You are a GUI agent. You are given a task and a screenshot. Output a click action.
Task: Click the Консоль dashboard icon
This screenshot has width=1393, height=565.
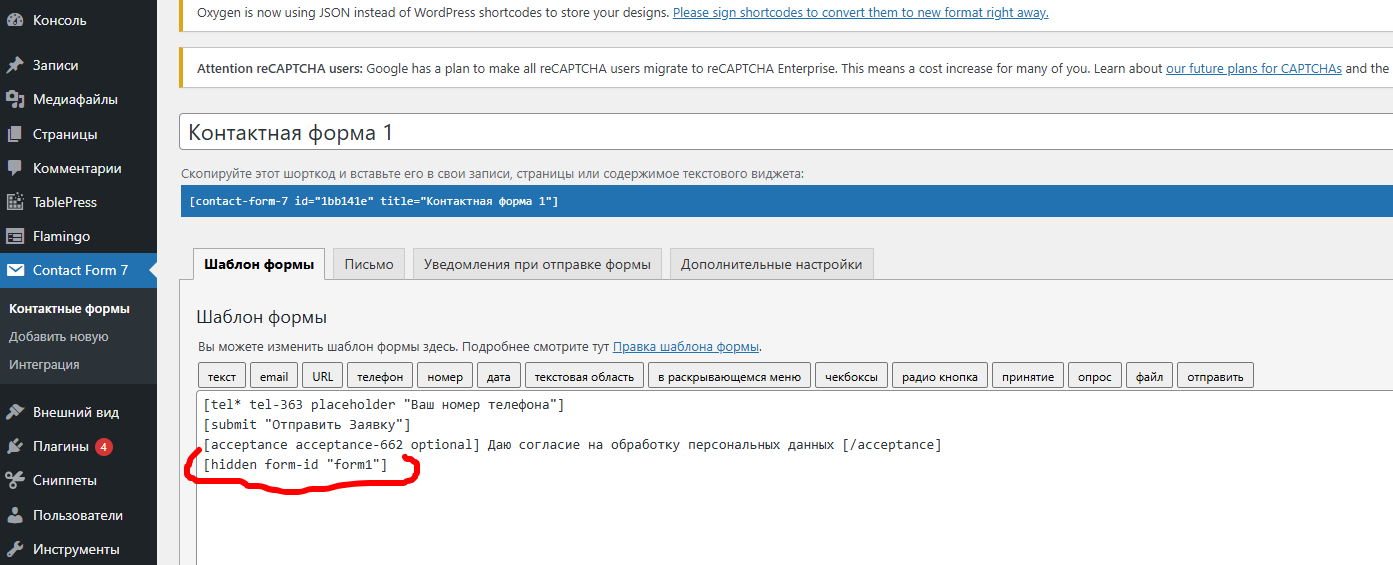pos(15,20)
